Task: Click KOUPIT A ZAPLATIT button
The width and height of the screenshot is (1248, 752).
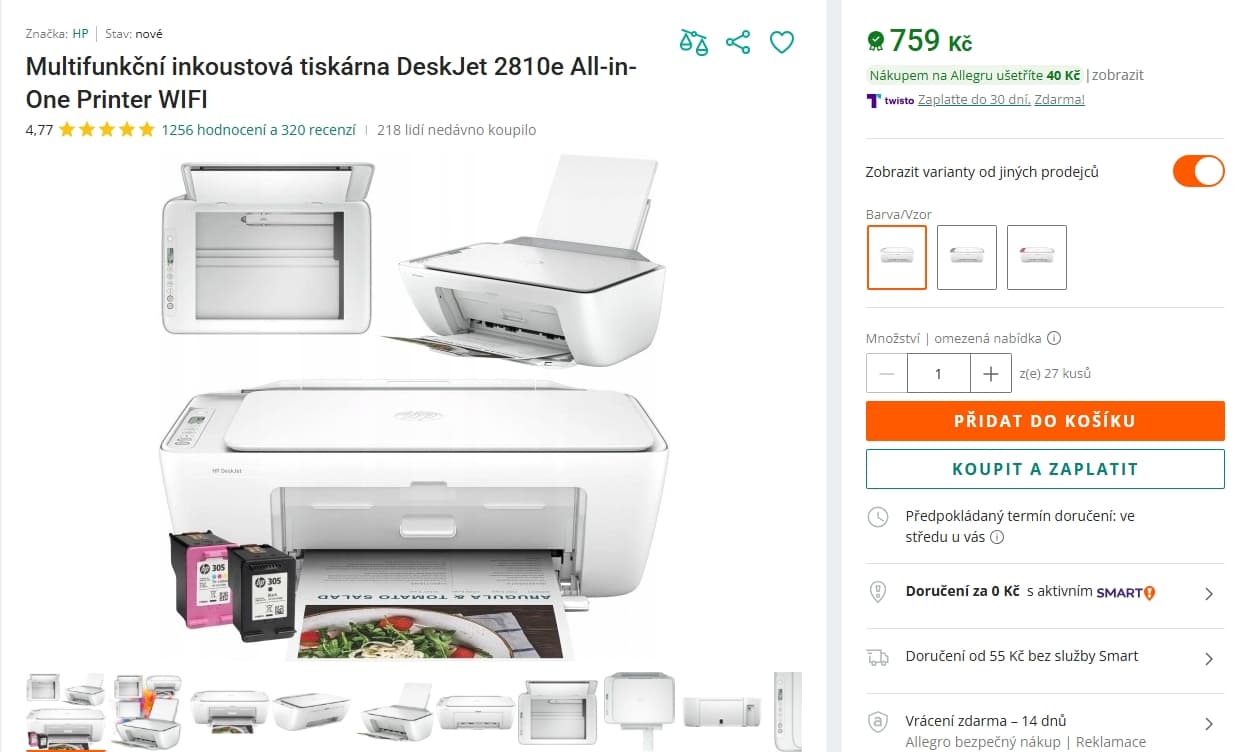Action: pos(1045,469)
